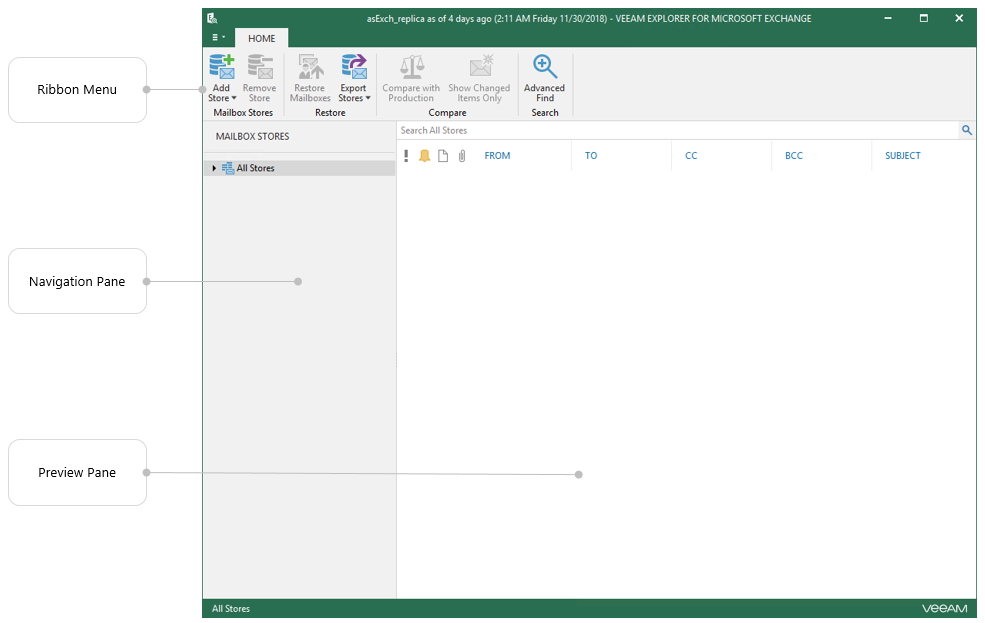Close the Veeam Explorer window
The image size is (985, 623).
959,18
